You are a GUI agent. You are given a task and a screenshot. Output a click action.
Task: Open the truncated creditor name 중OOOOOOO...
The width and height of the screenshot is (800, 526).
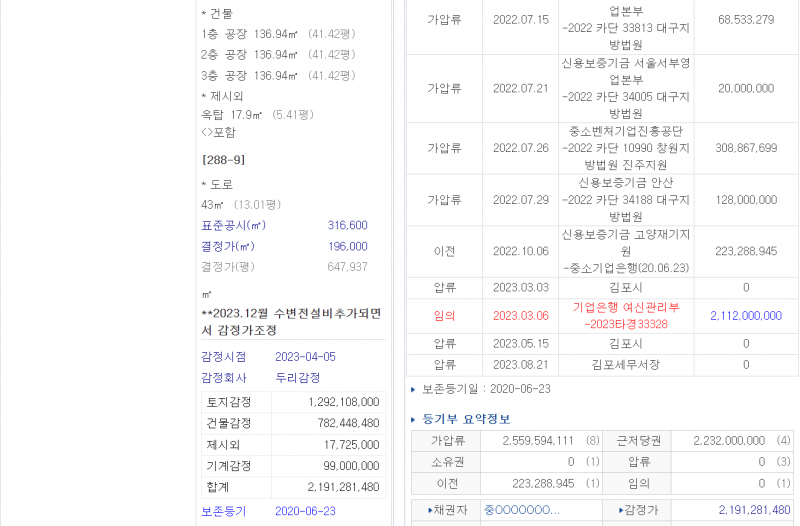(521, 510)
